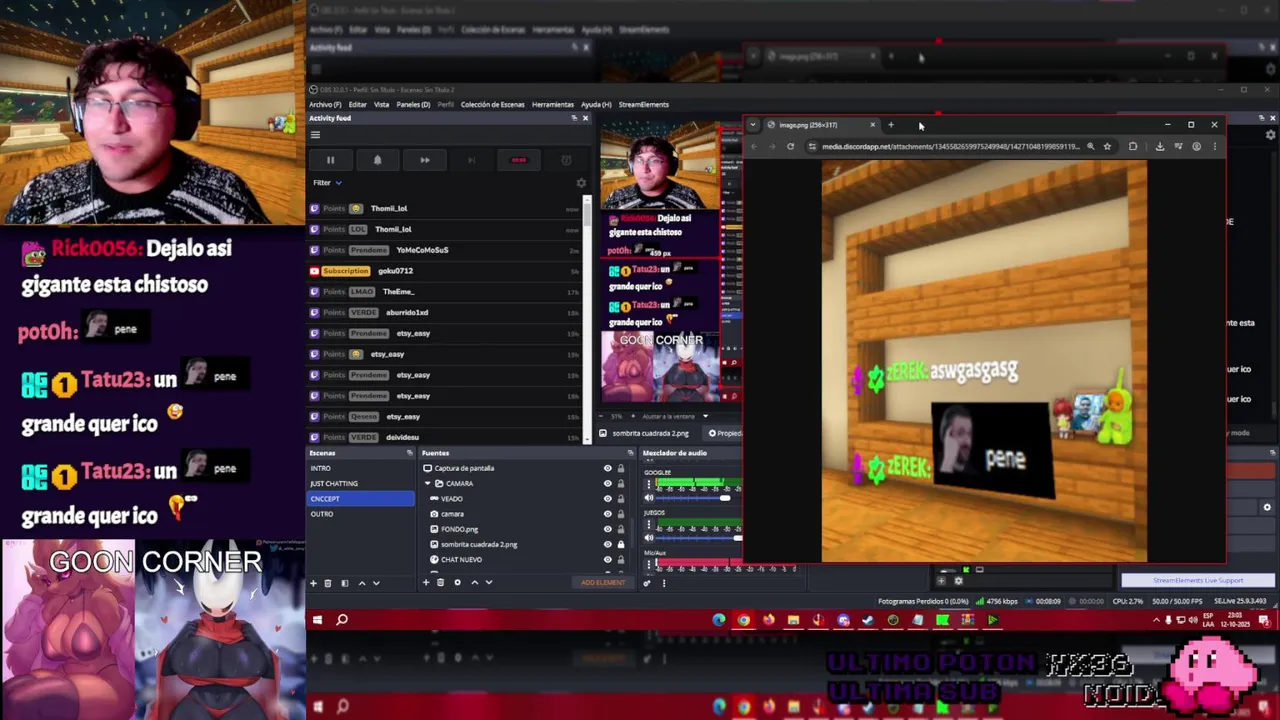Add a new source in Fuentes
Viewport: 1280px width, 720px height.
[x=426, y=582]
